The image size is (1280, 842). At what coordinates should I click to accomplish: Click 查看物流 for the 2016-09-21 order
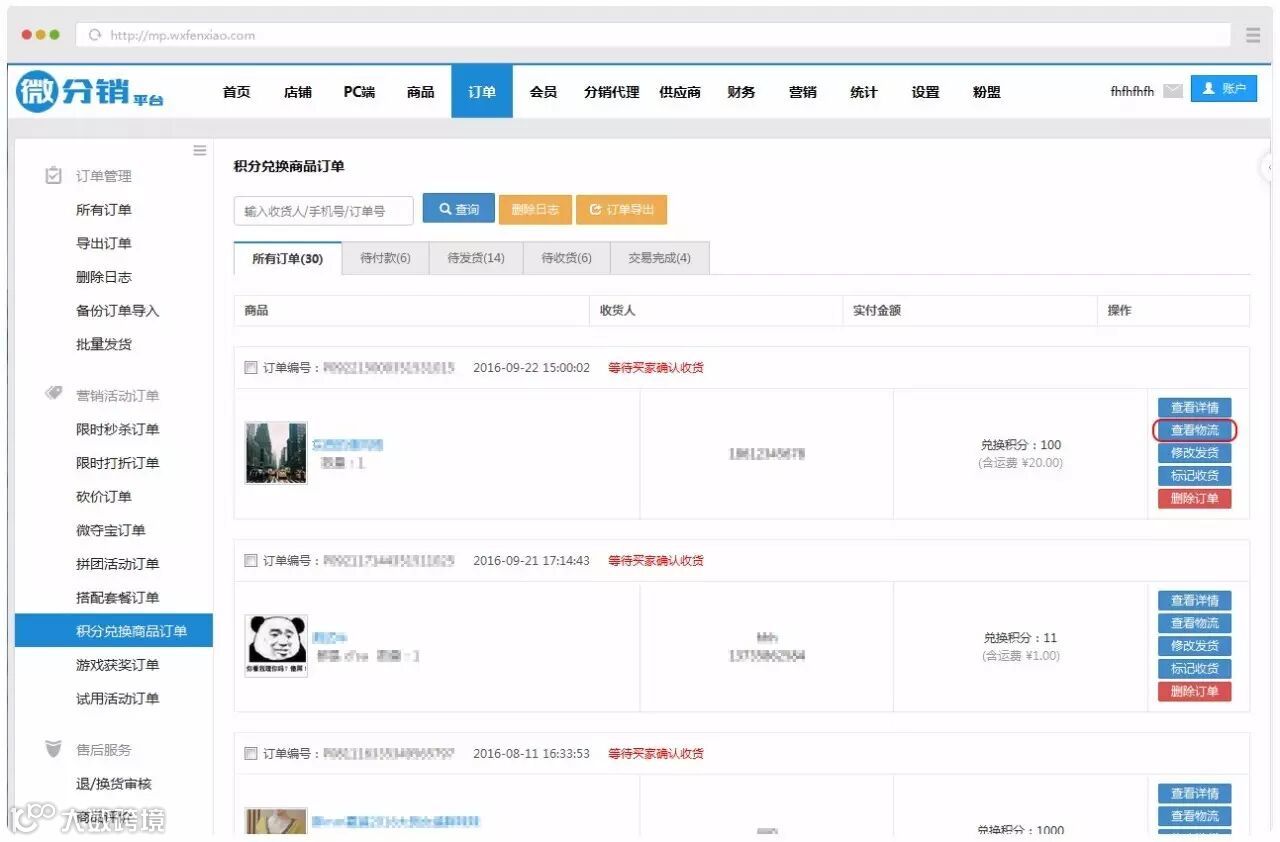1195,623
